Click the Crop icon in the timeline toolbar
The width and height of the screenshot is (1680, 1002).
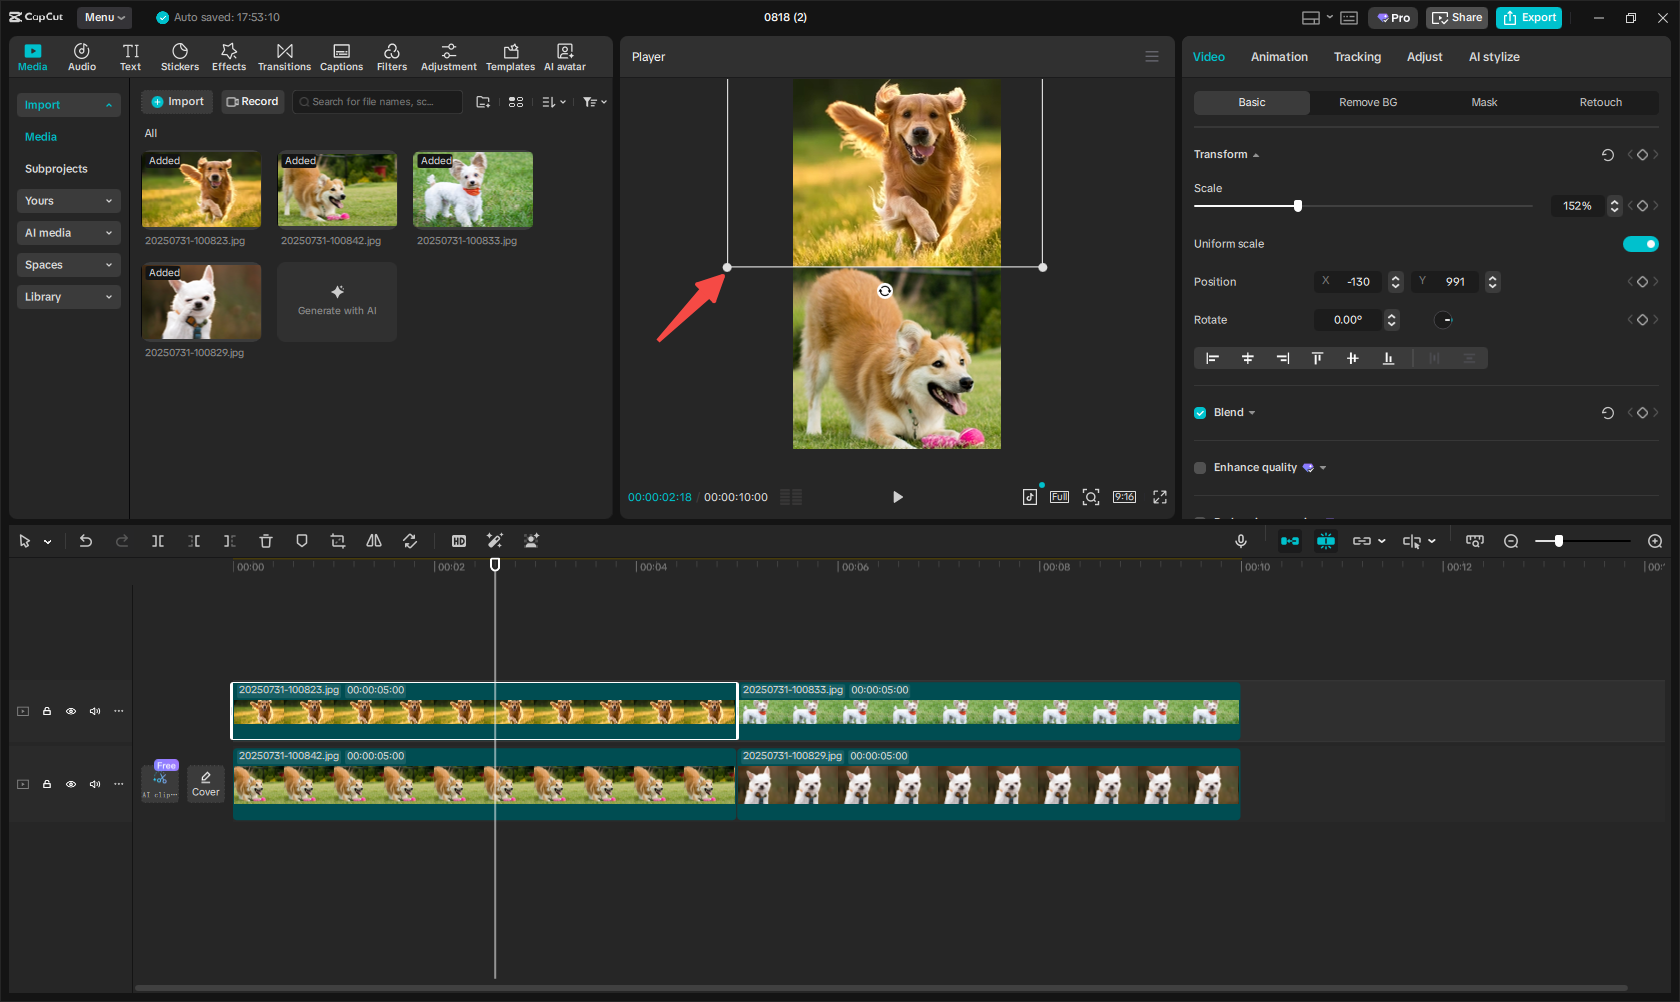(338, 541)
